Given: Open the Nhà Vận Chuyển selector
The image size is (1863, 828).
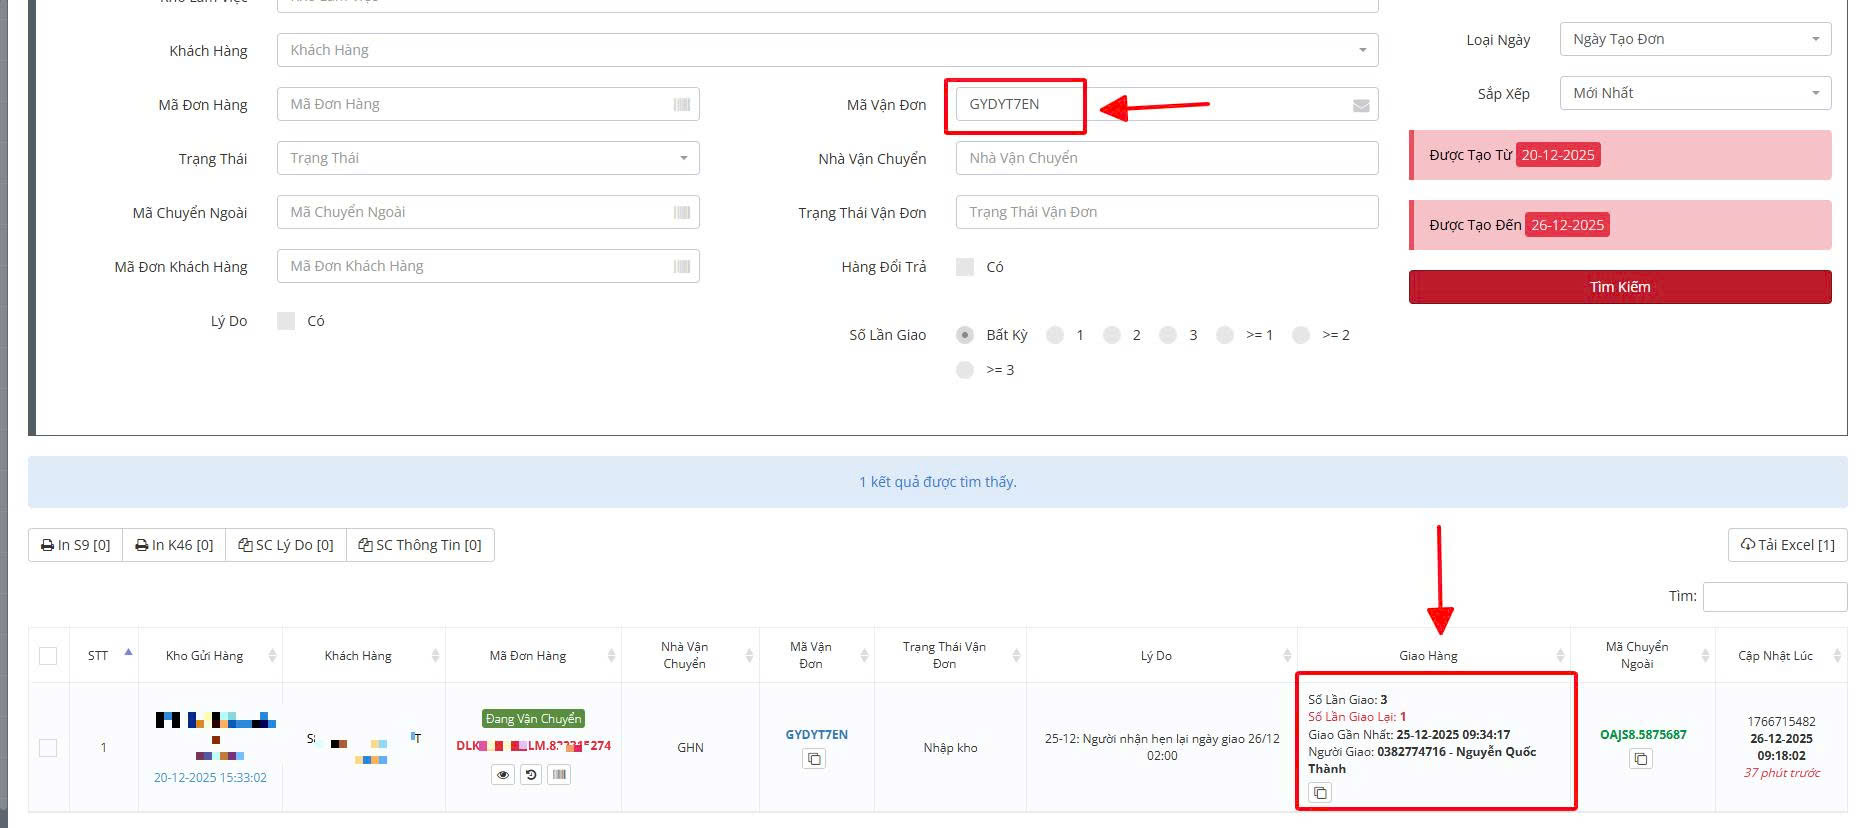Looking at the screenshot, I should [1167, 158].
